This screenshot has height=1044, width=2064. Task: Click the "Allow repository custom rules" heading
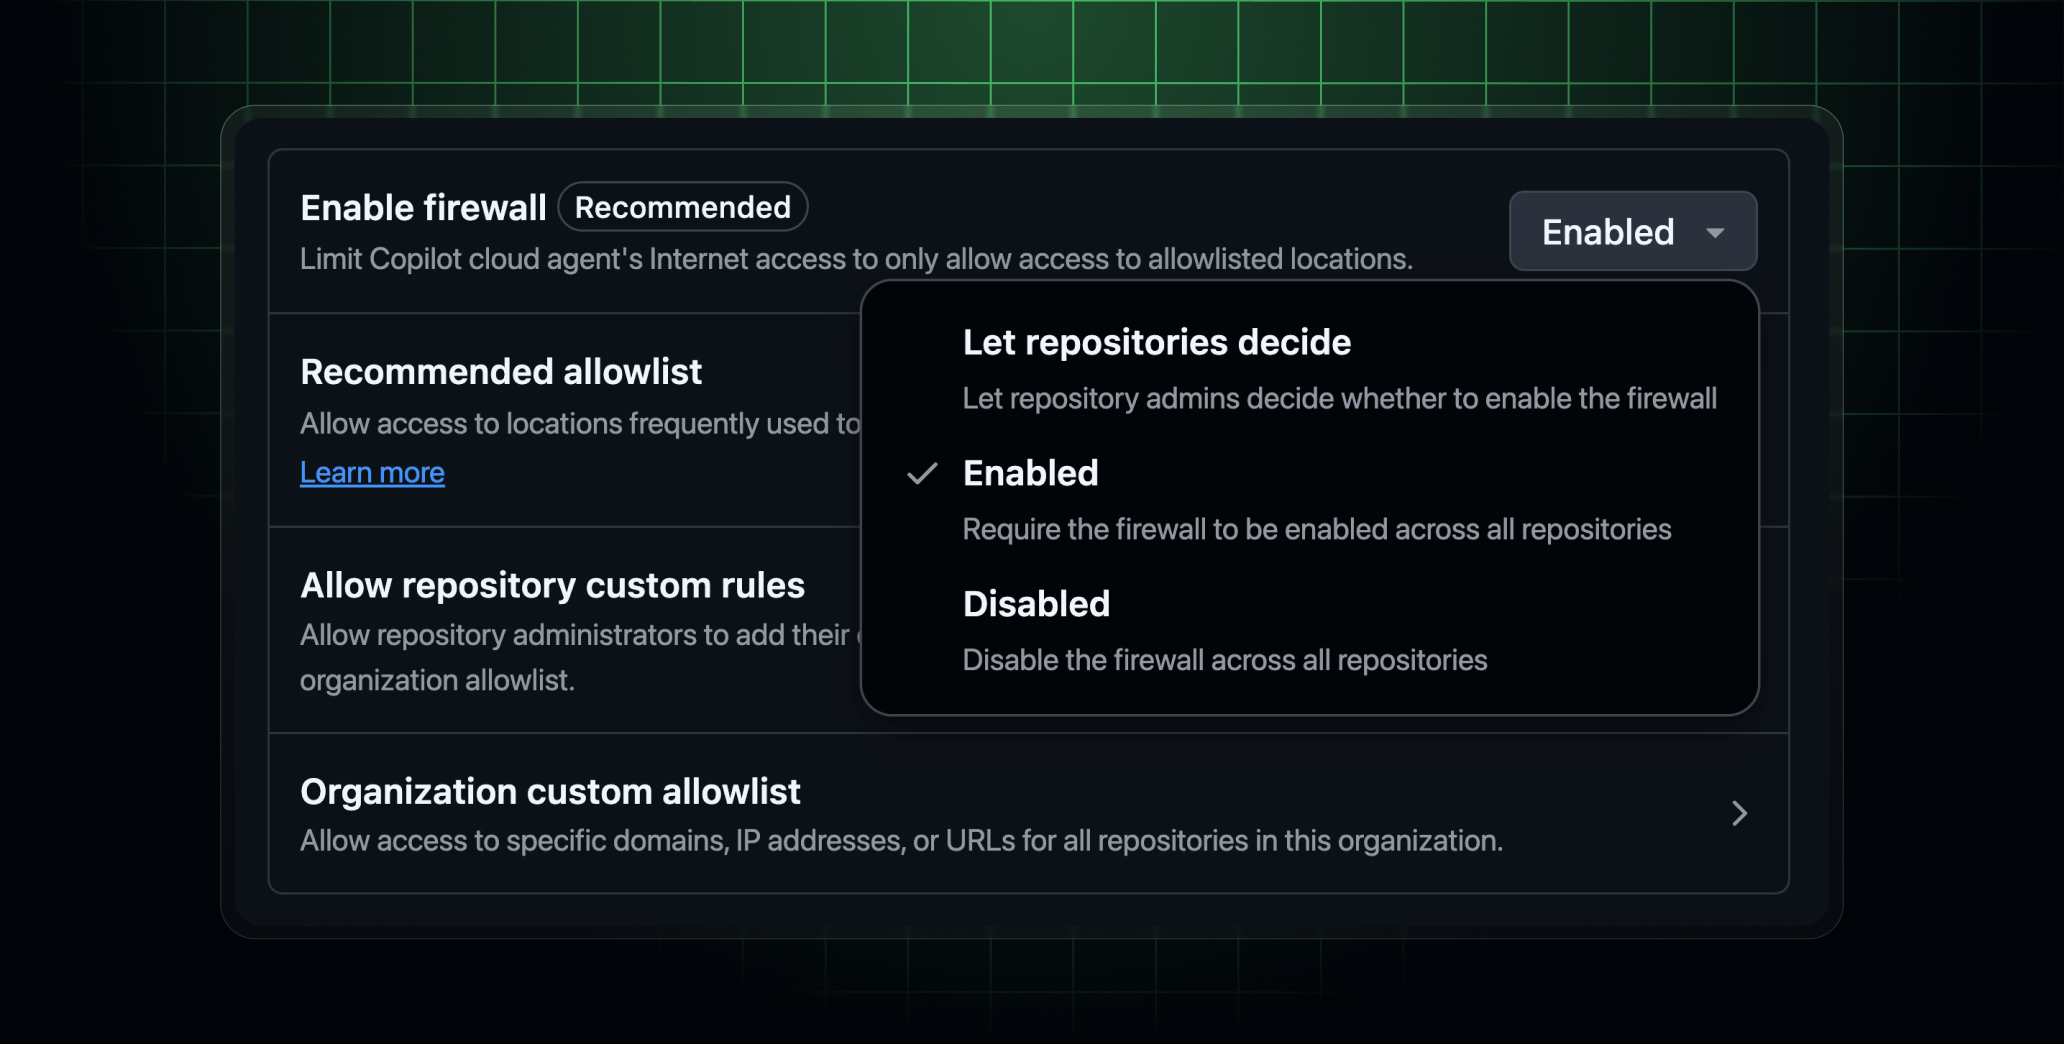point(552,586)
